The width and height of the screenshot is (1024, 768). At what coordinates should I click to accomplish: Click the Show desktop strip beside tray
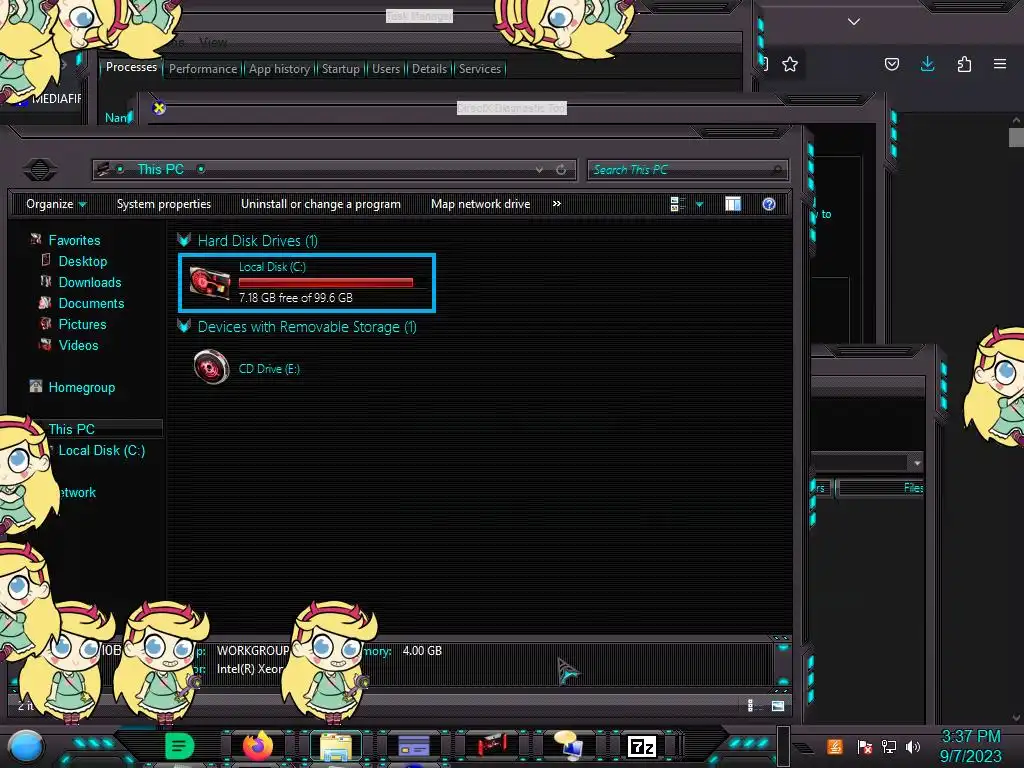point(784,746)
